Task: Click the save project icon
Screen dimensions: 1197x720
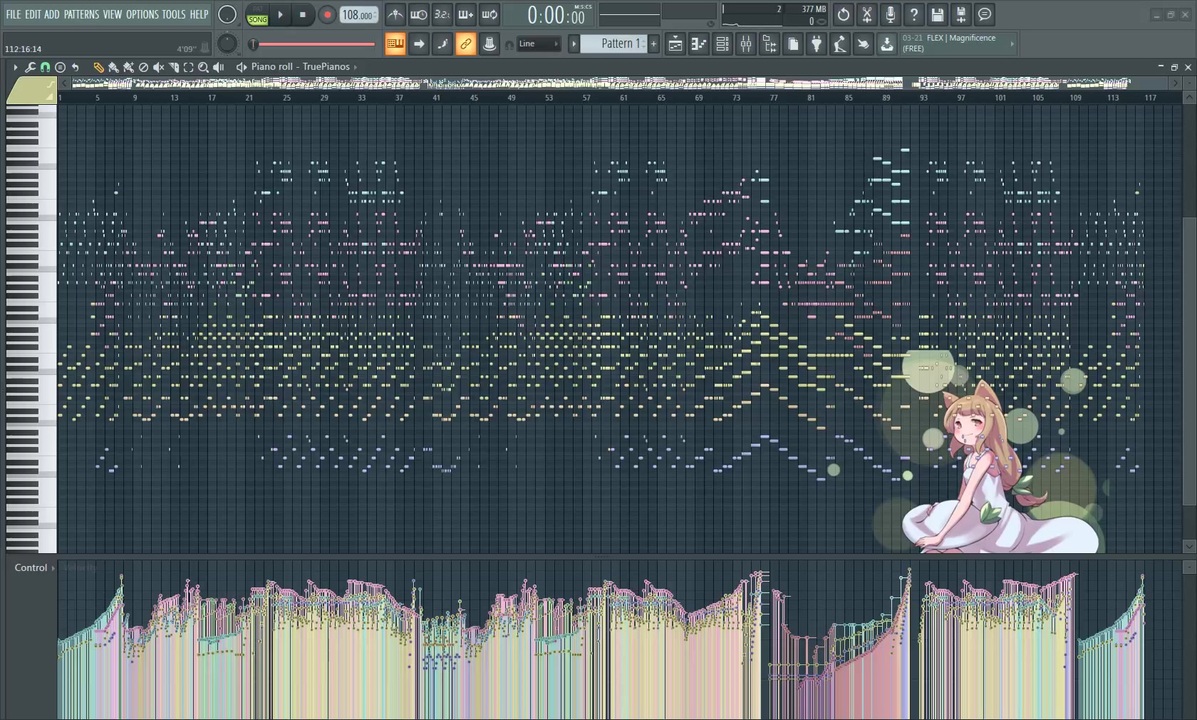Action: (x=937, y=15)
